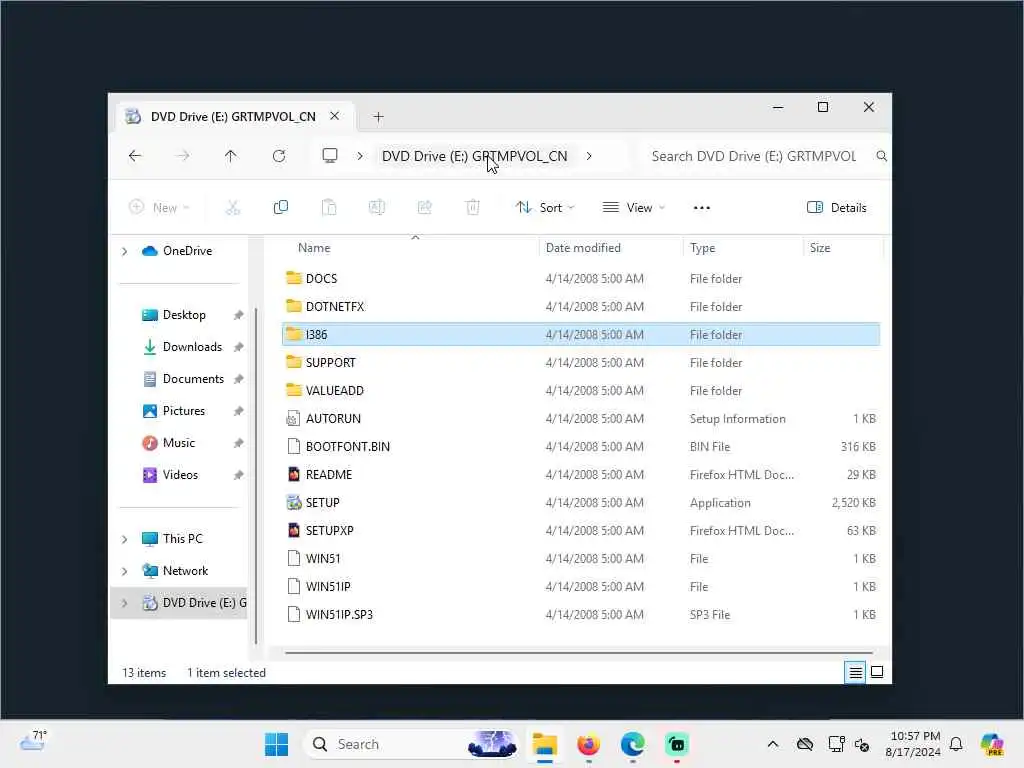
Task: Close the DVD Drive tab
Action: coord(334,116)
